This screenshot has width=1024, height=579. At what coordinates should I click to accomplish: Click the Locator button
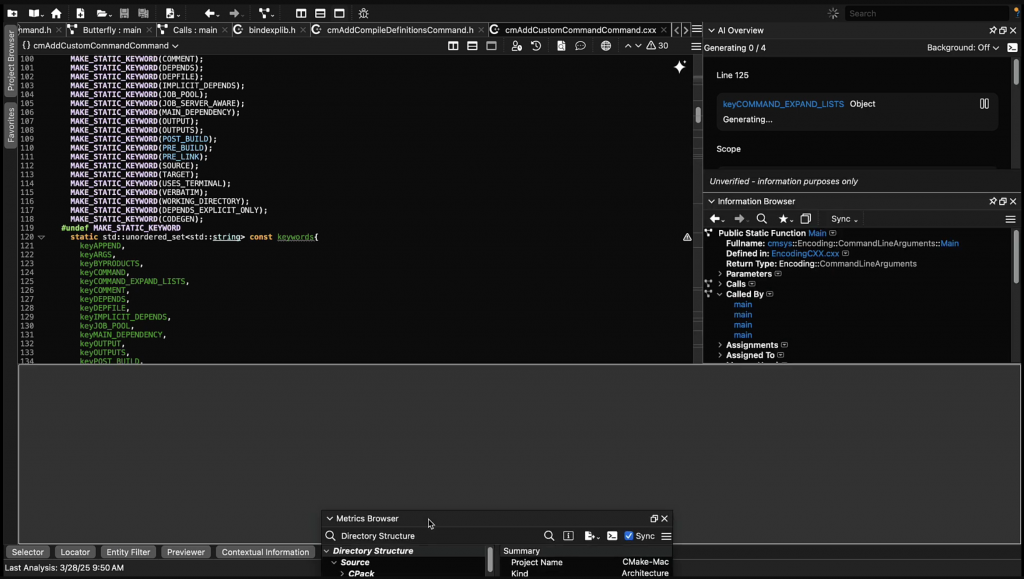tap(75, 552)
